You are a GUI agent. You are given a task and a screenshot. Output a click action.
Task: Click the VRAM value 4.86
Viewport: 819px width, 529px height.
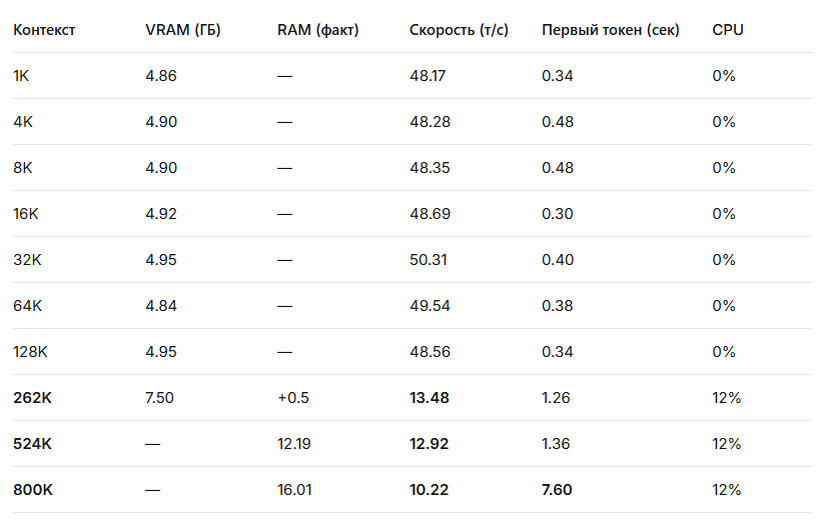(x=161, y=76)
